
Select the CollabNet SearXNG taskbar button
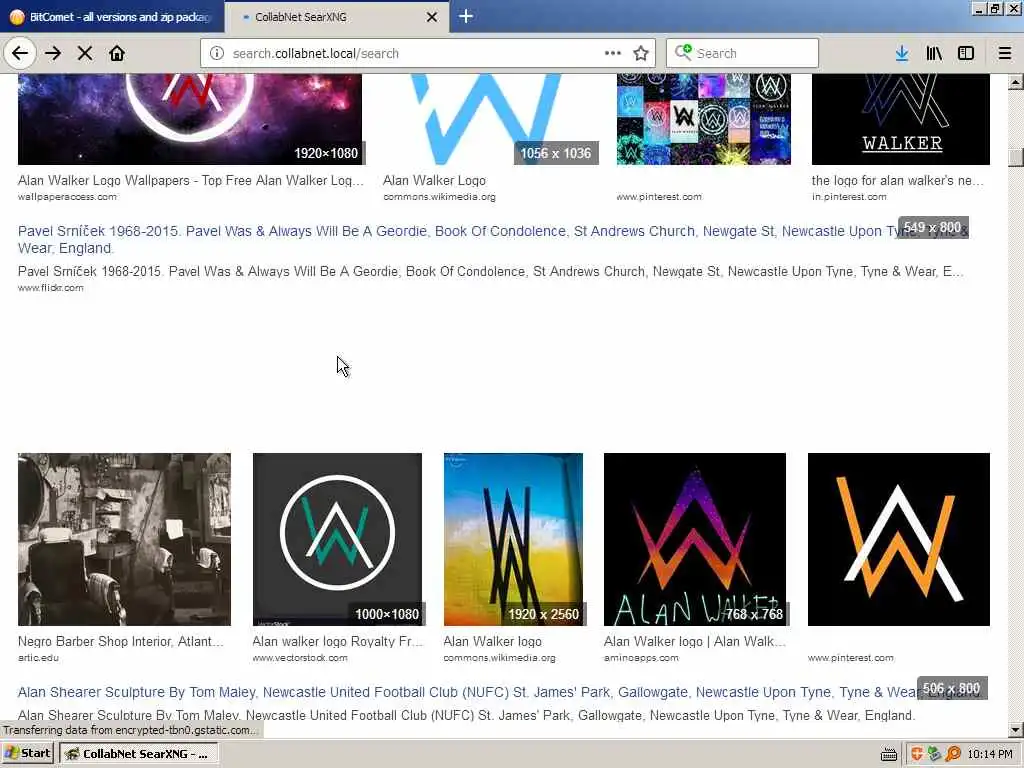[x=139, y=754]
